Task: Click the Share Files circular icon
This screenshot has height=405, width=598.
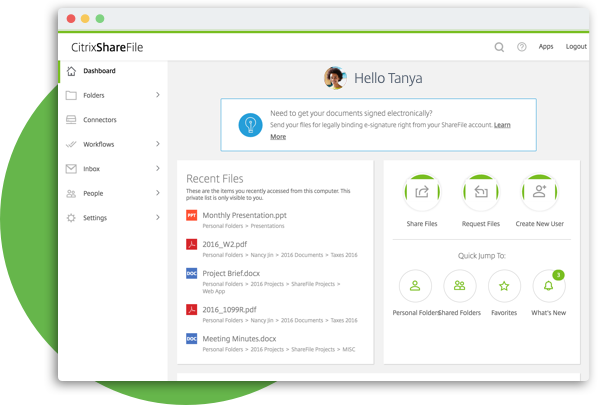Action: pos(422,192)
